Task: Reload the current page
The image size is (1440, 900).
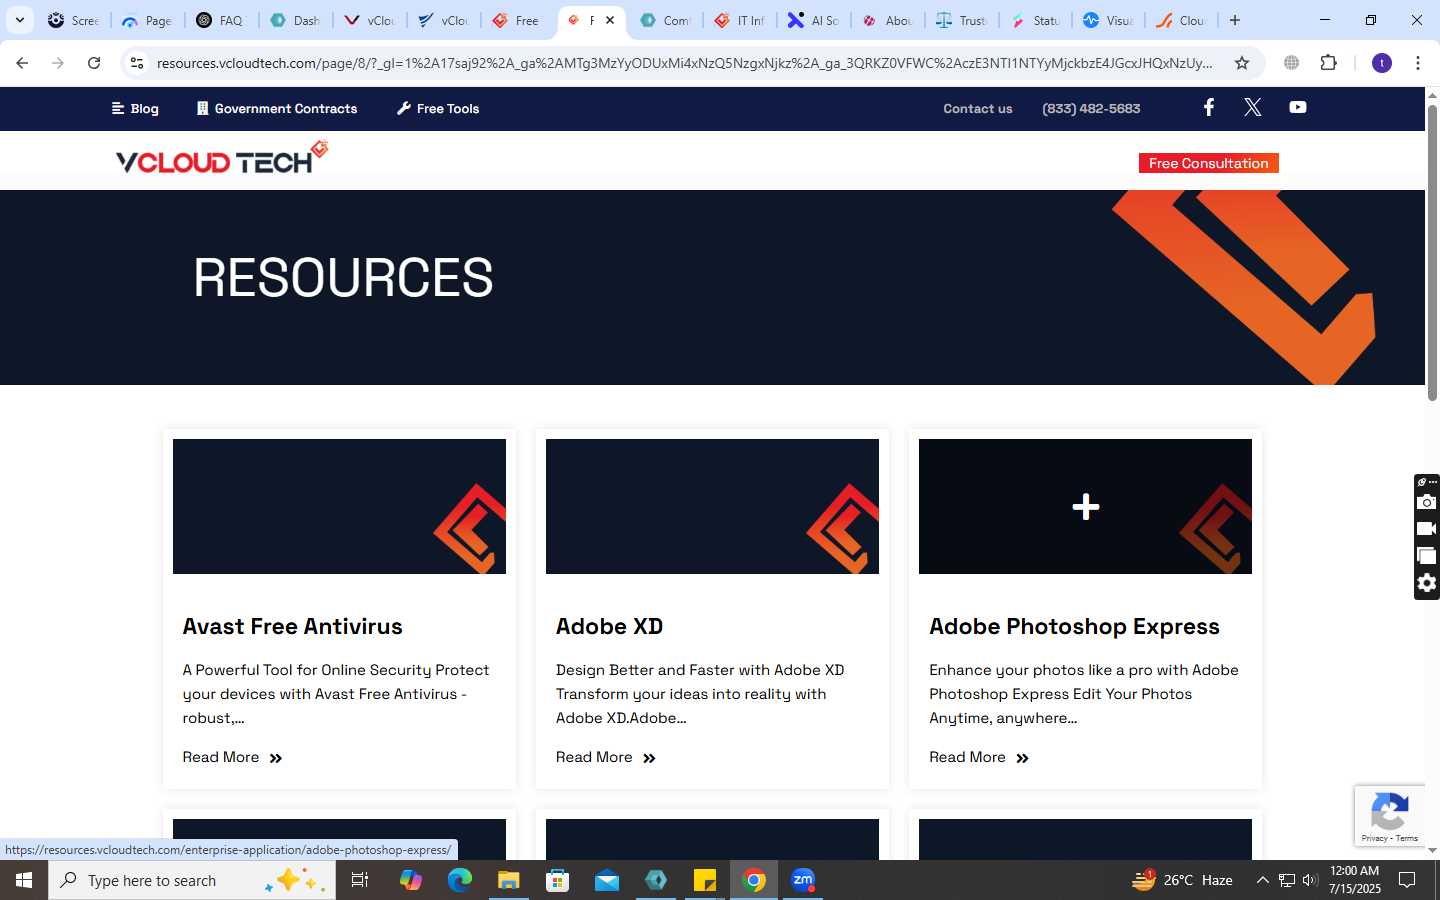Action: click(94, 63)
